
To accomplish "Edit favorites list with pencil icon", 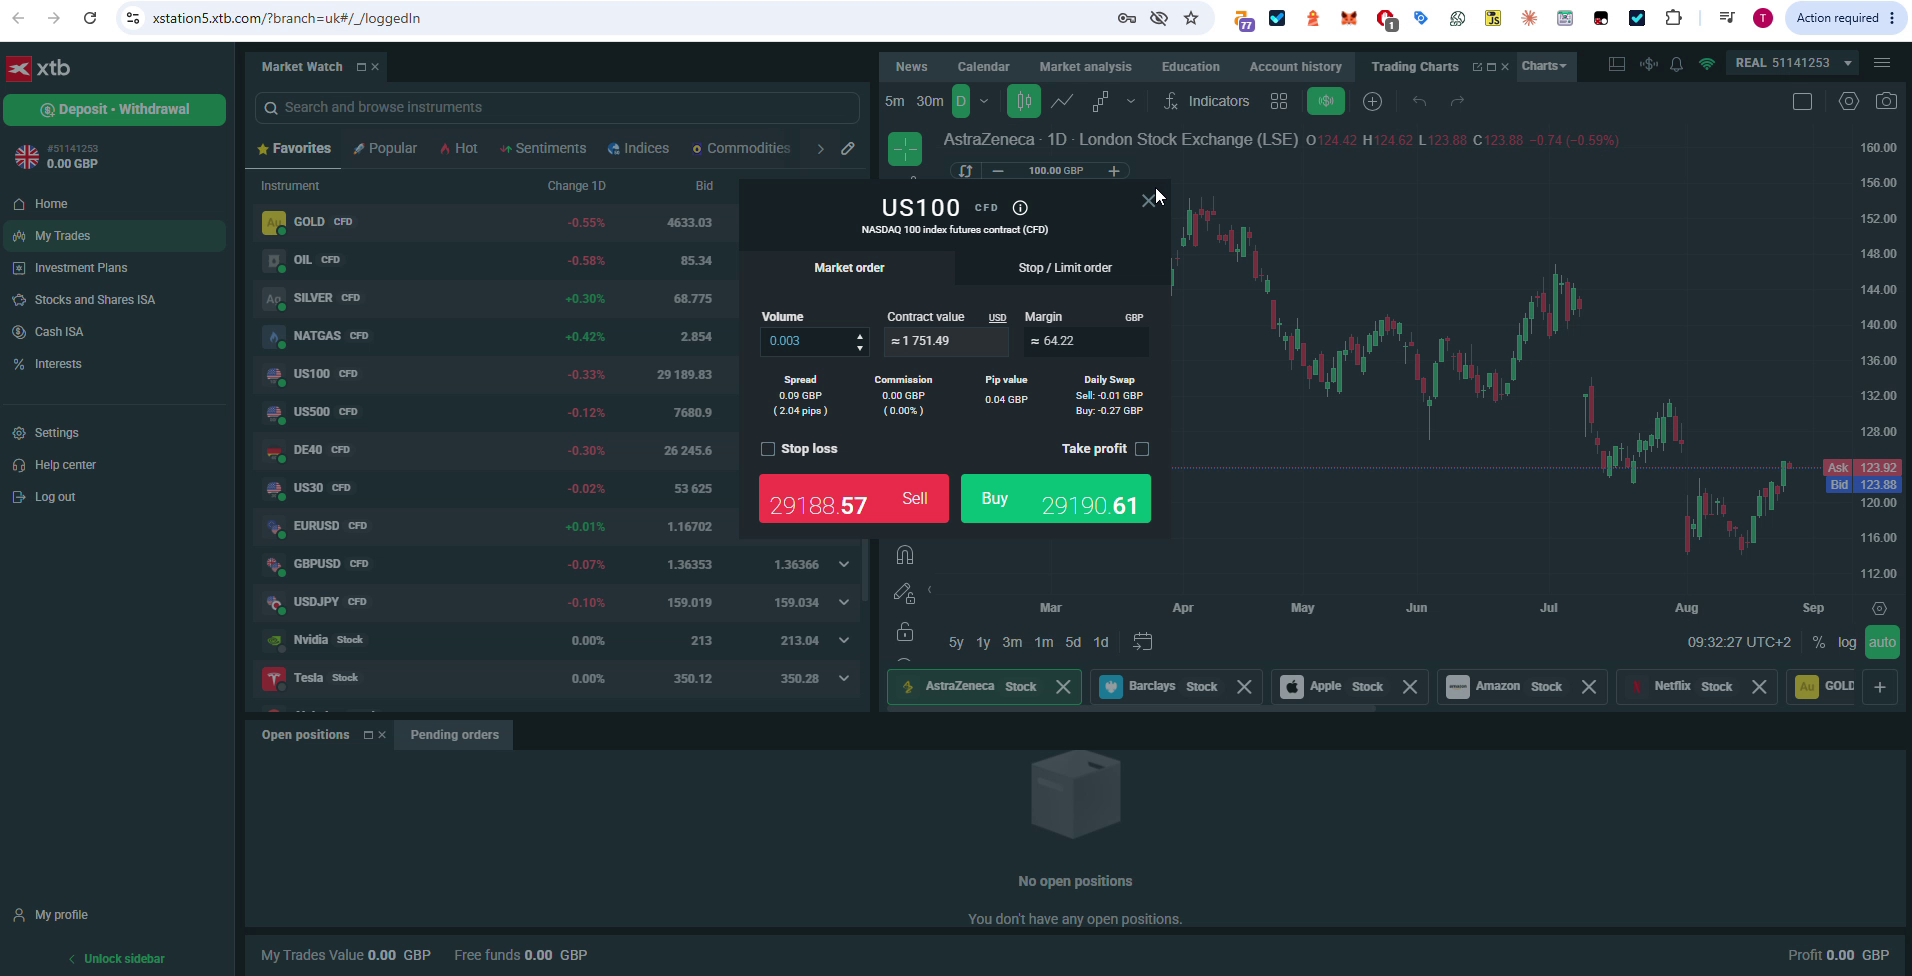I will click(848, 148).
